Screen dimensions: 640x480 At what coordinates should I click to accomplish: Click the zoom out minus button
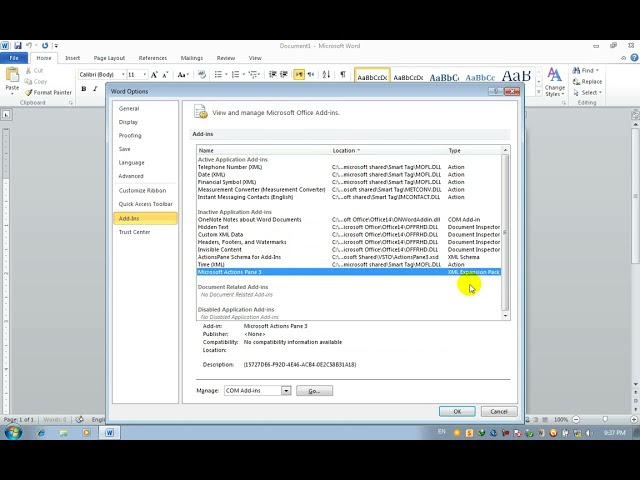tap(576, 419)
